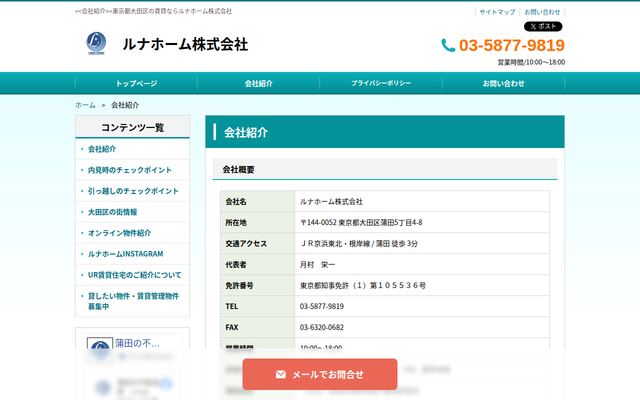Screen dimensions: 640x400
Task: Click the teal phone handset icon
Action: 448,45
